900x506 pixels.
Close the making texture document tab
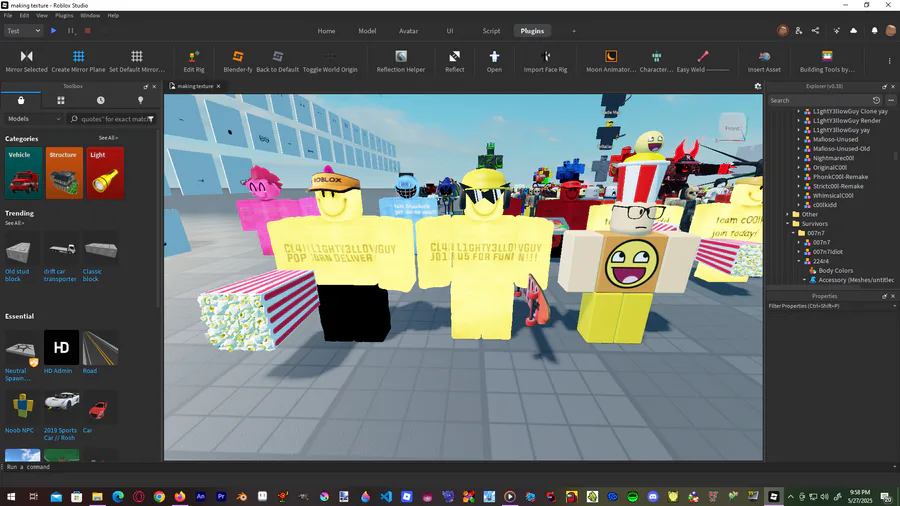pos(218,86)
